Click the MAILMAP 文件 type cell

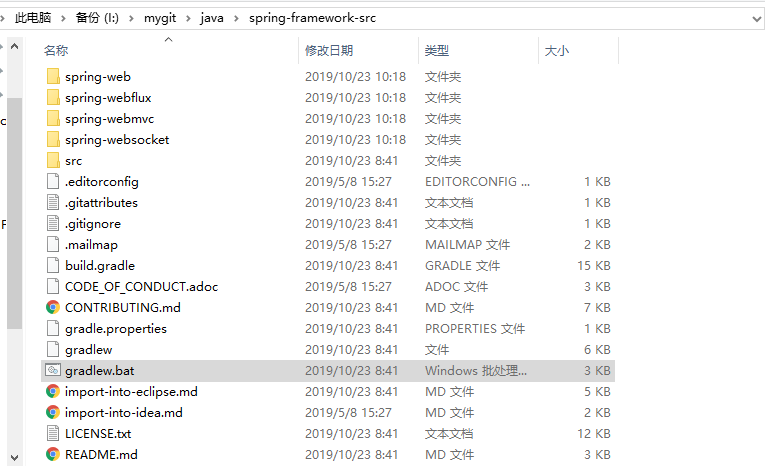pos(467,244)
